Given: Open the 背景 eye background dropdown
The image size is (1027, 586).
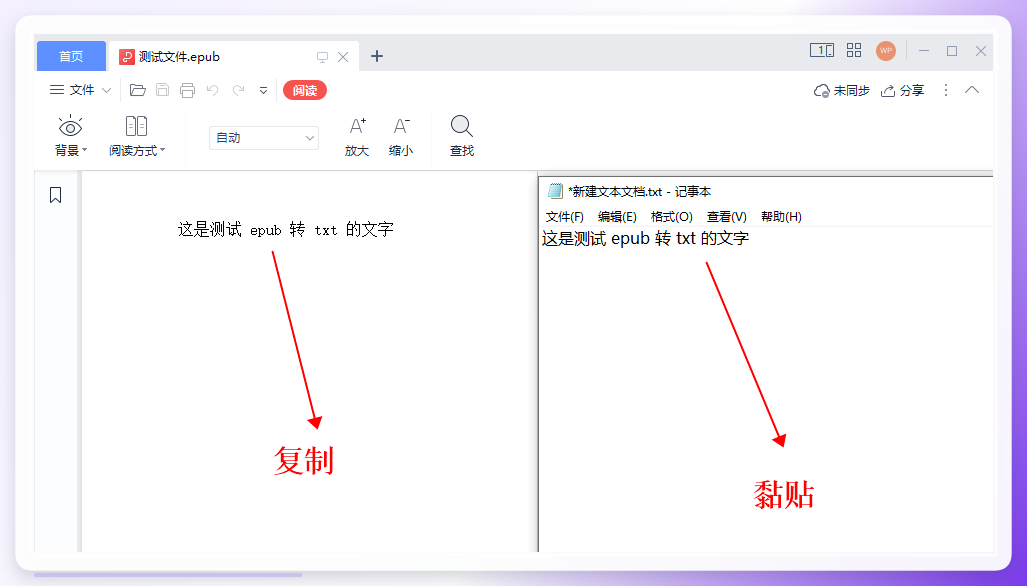Looking at the screenshot, I should pyautogui.click(x=70, y=136).
